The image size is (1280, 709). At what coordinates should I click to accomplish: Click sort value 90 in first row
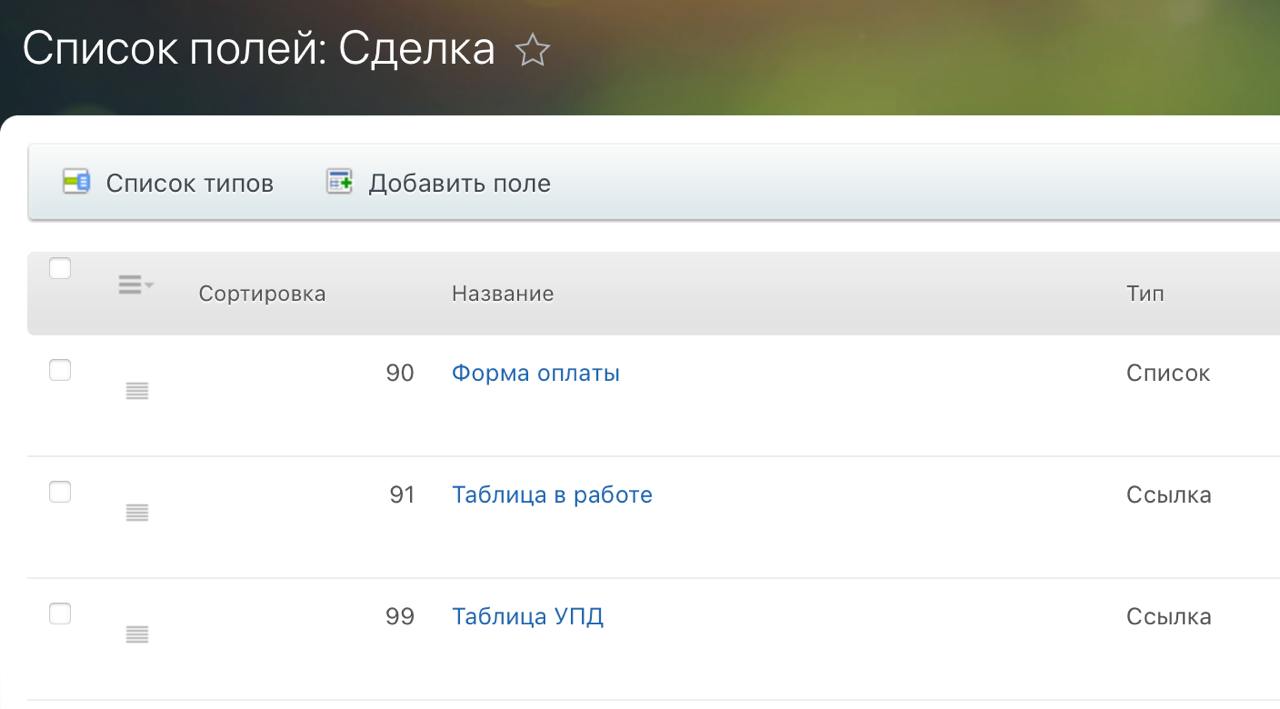(x=400, y=373)
